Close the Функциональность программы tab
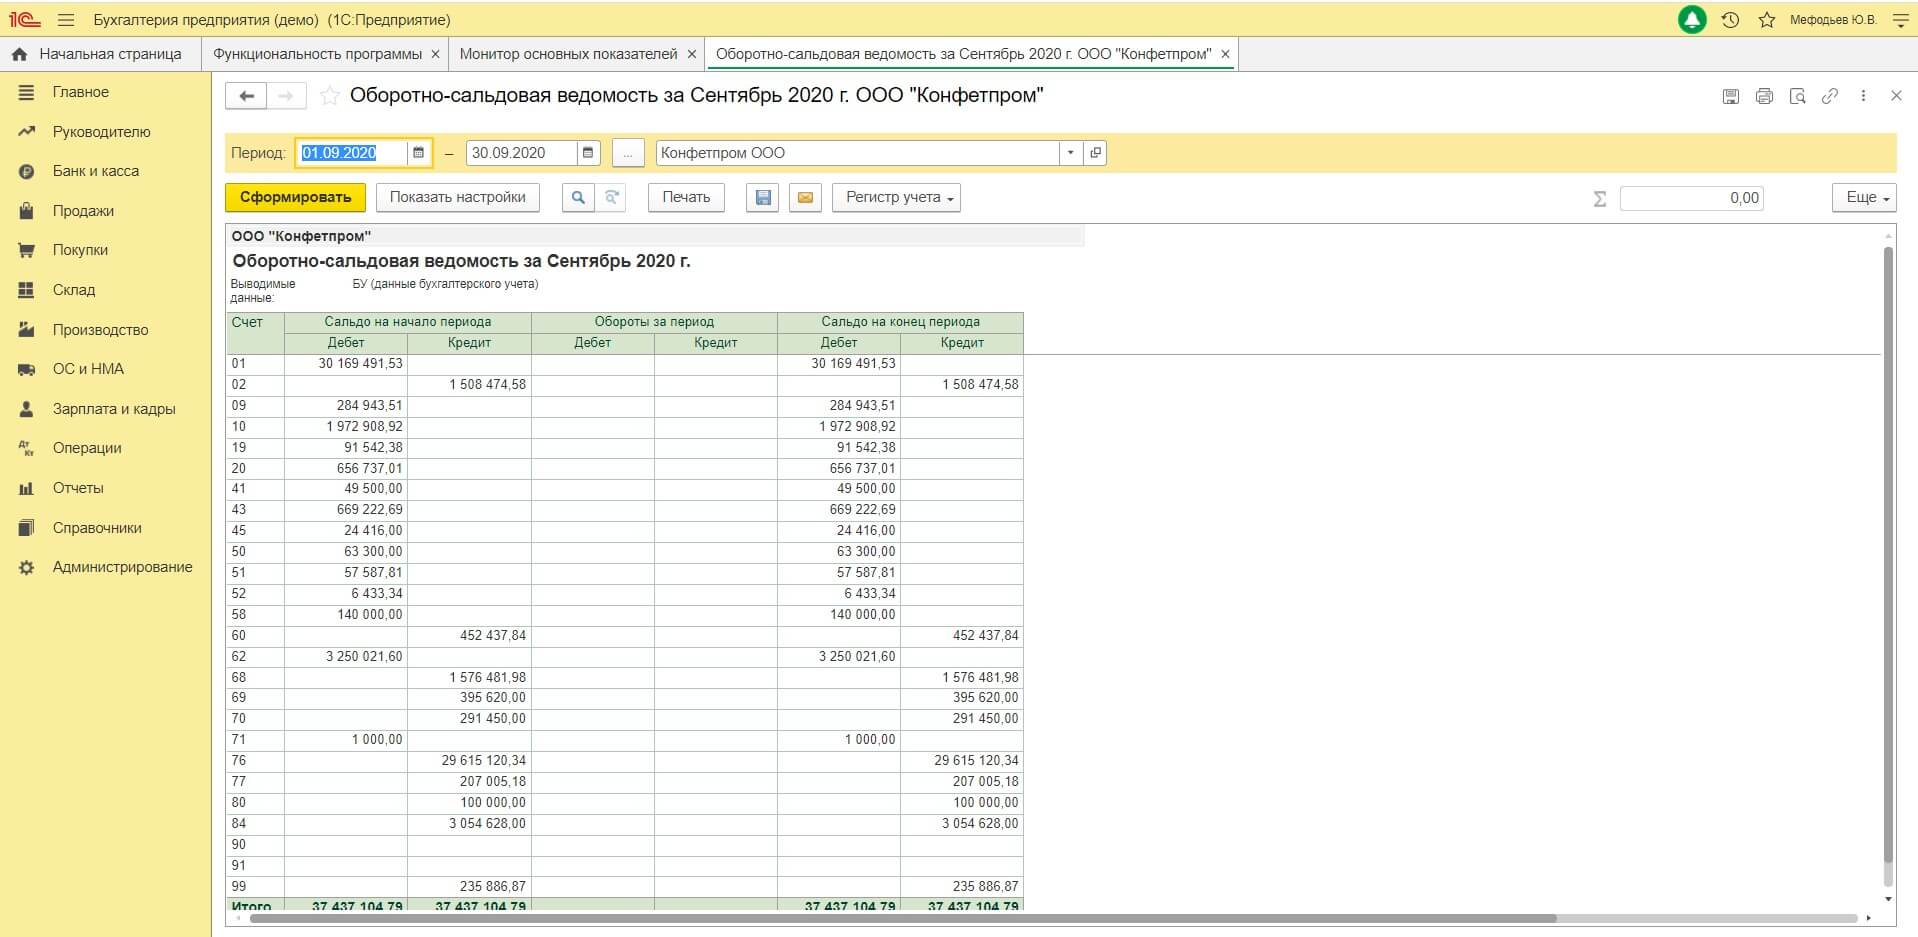The width and height of the screenshot is (1918, 937). click(x=434, y=54)
